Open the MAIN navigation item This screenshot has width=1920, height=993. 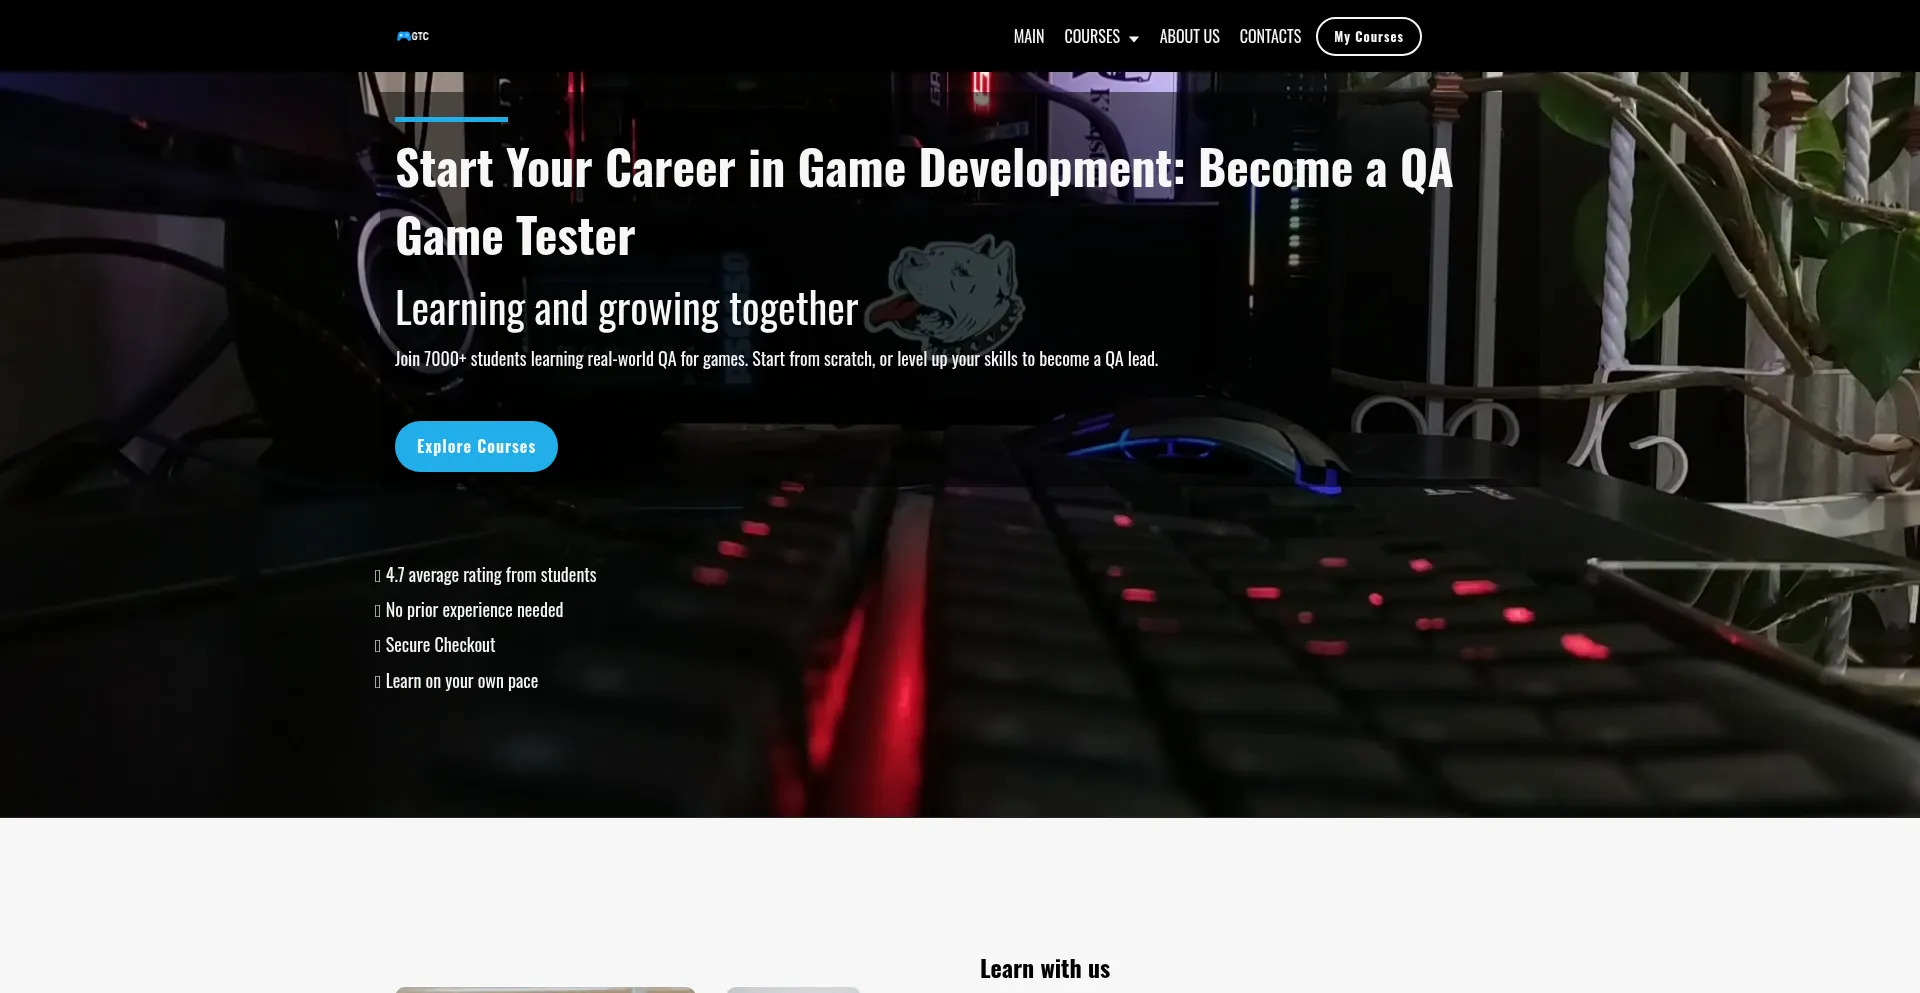(x=1028, y=36)
